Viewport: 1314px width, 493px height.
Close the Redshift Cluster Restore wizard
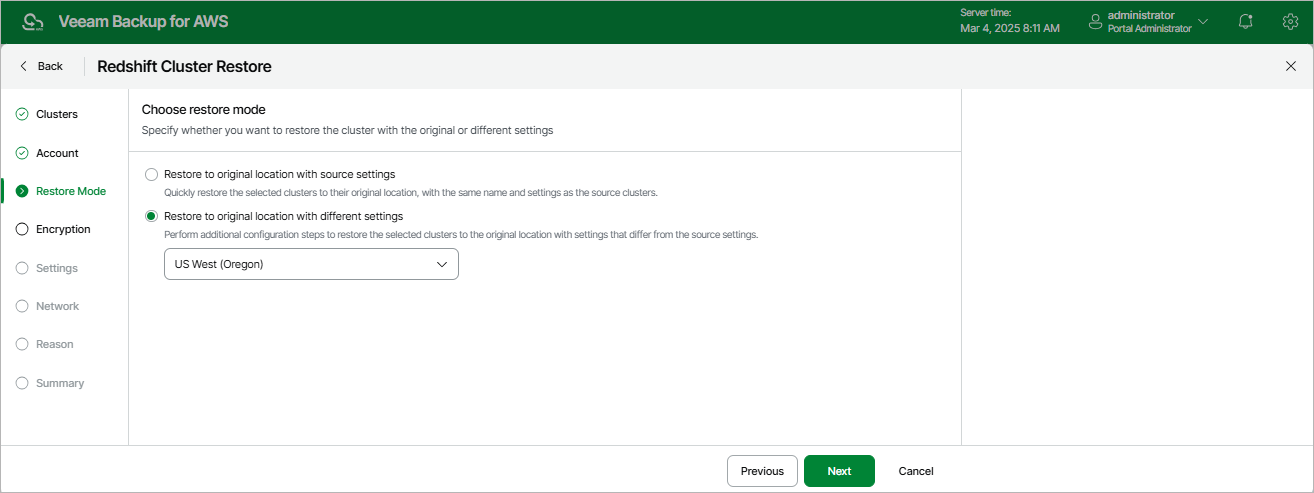(1290, 66)
